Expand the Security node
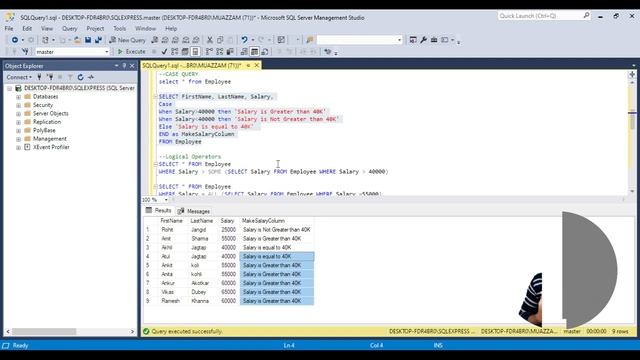This screenshot has width=640, height=360. (18, 105)
